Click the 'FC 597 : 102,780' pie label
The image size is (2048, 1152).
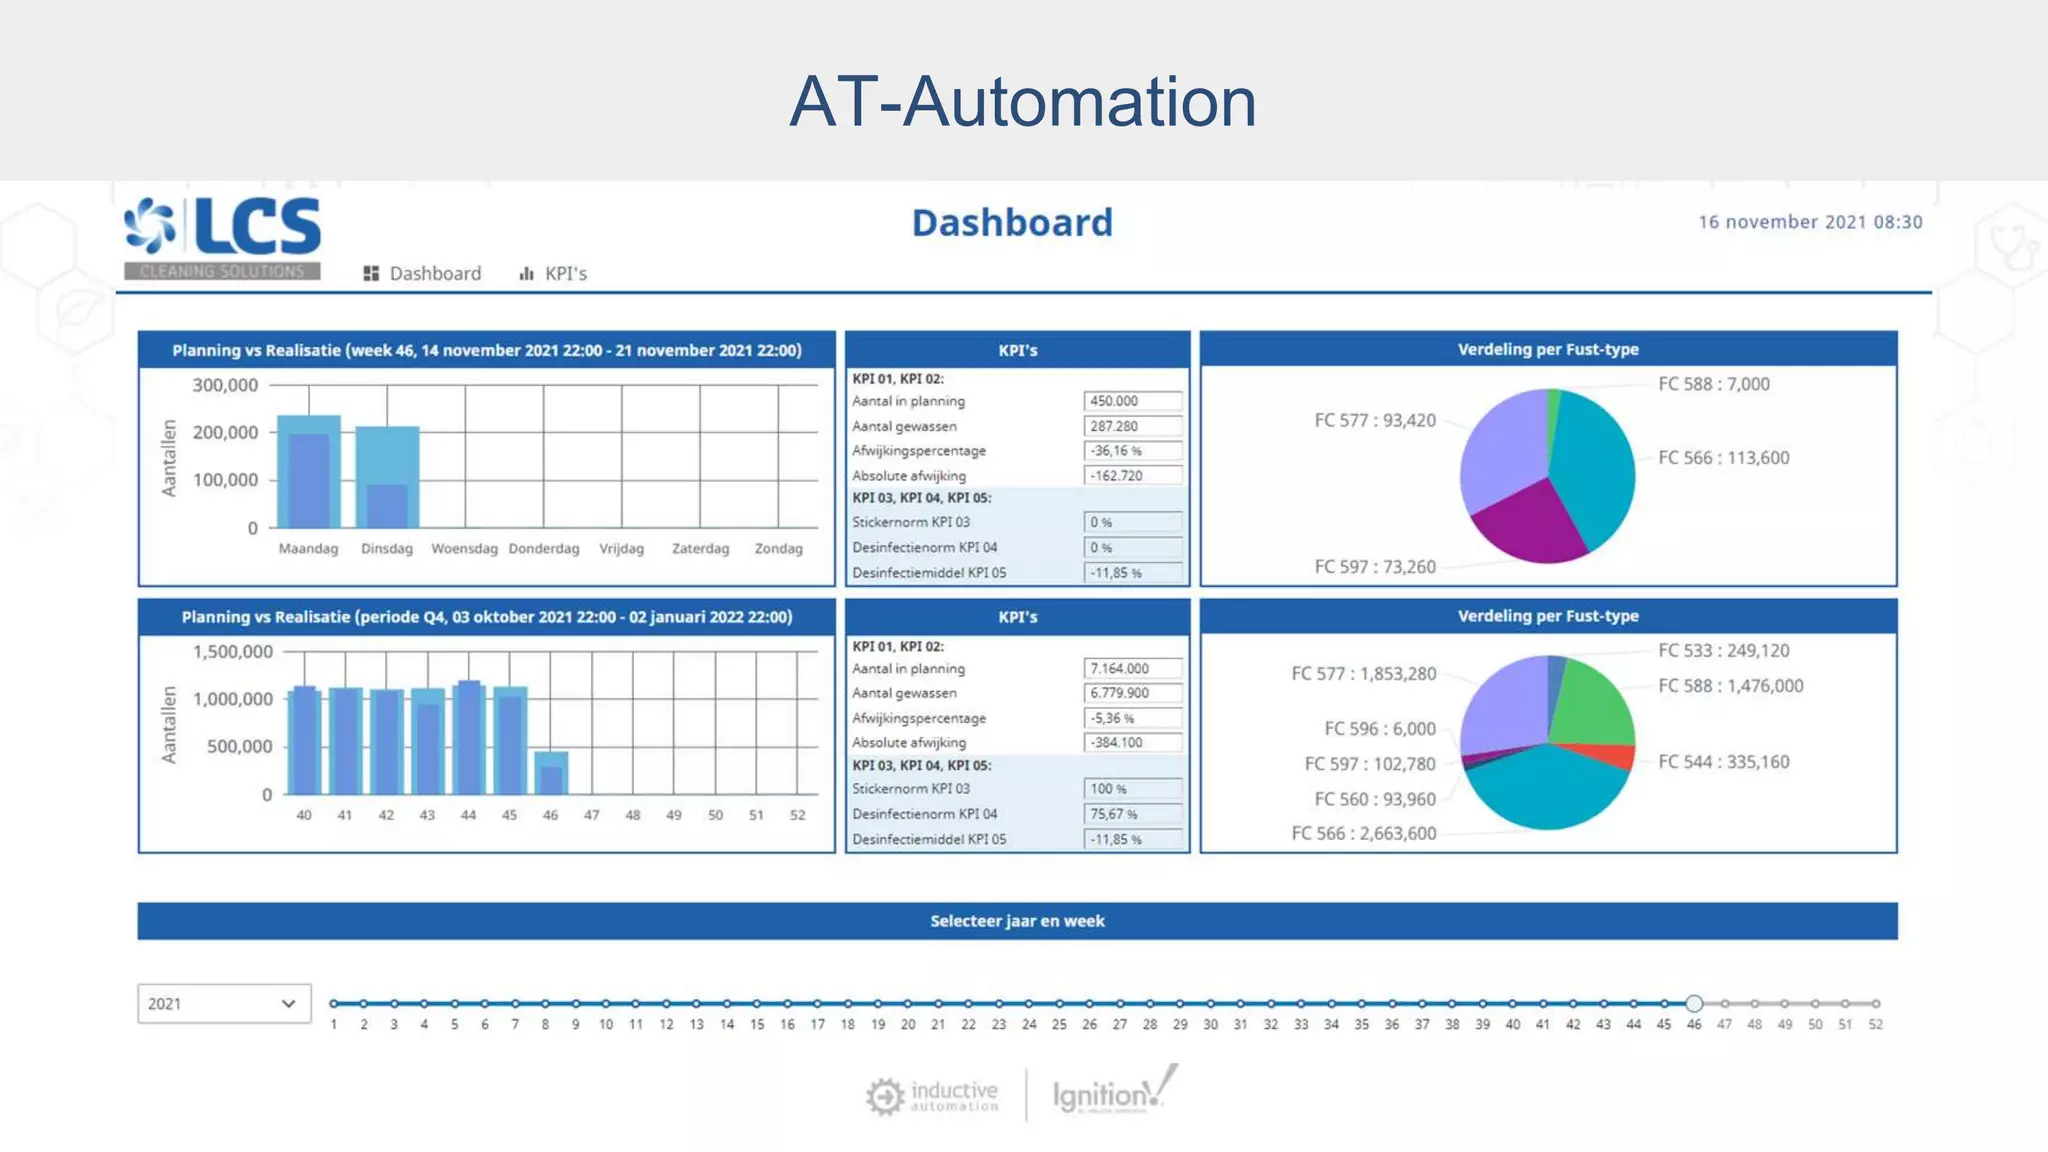pyautogui.click(x=1370, y=764)
